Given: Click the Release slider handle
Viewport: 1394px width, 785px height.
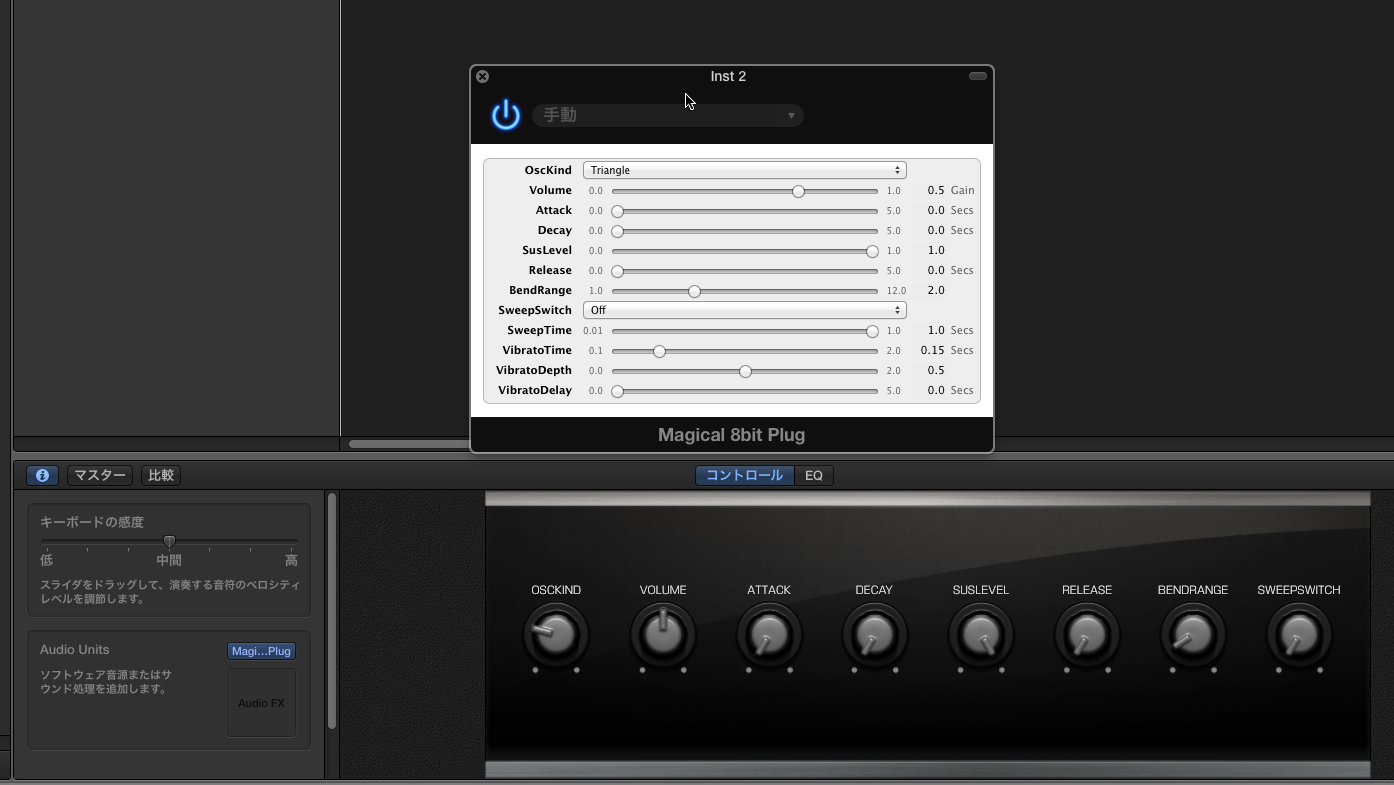Looking at the screenshot, I should 618,271.
